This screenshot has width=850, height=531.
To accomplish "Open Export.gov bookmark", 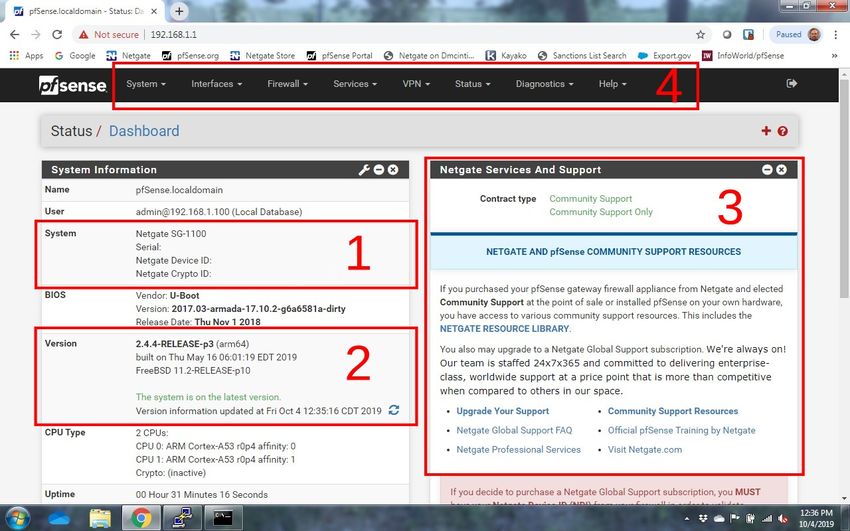I will click(664, 55).
